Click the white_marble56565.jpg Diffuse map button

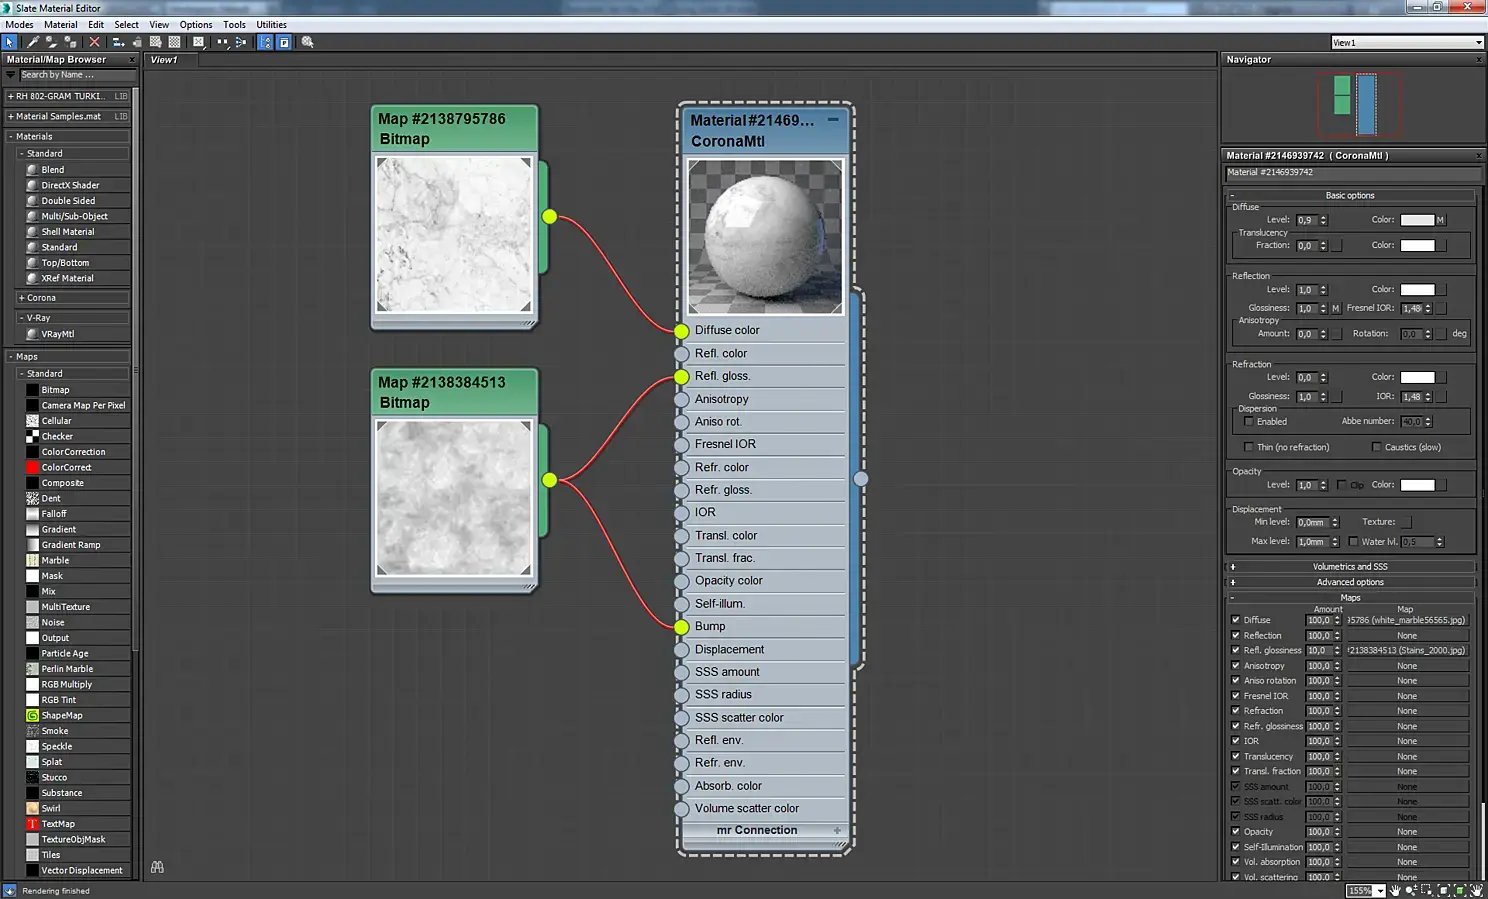pyautogui.click(x=1406, y=620)
